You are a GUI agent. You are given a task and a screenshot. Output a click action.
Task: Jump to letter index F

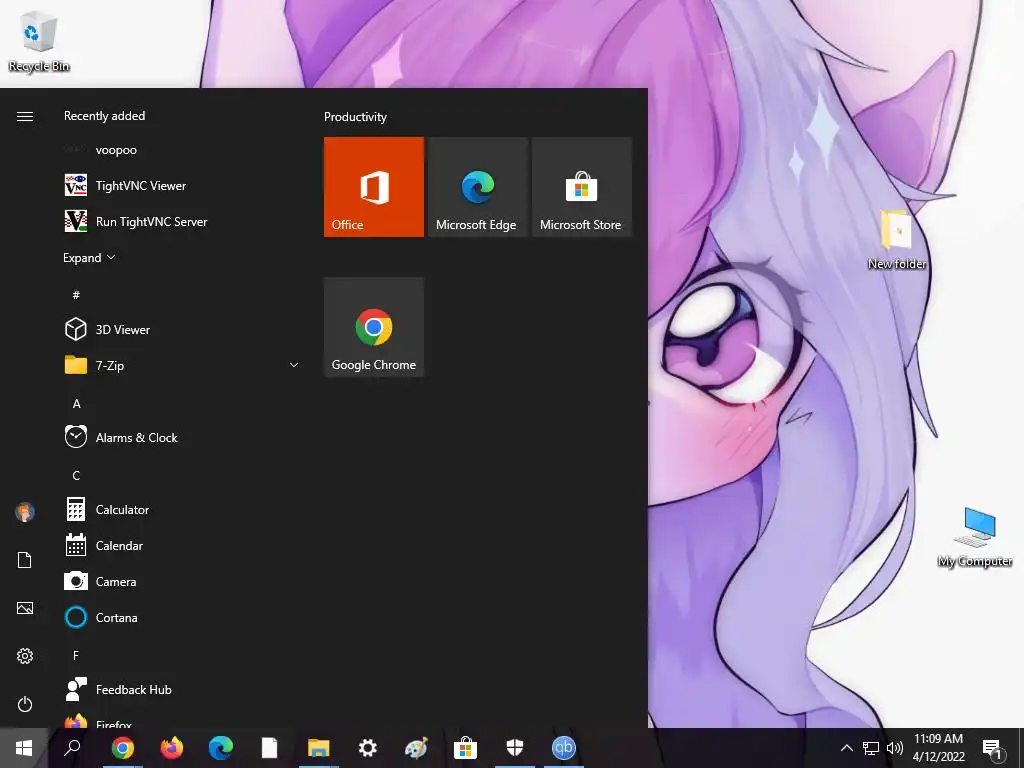76,655
